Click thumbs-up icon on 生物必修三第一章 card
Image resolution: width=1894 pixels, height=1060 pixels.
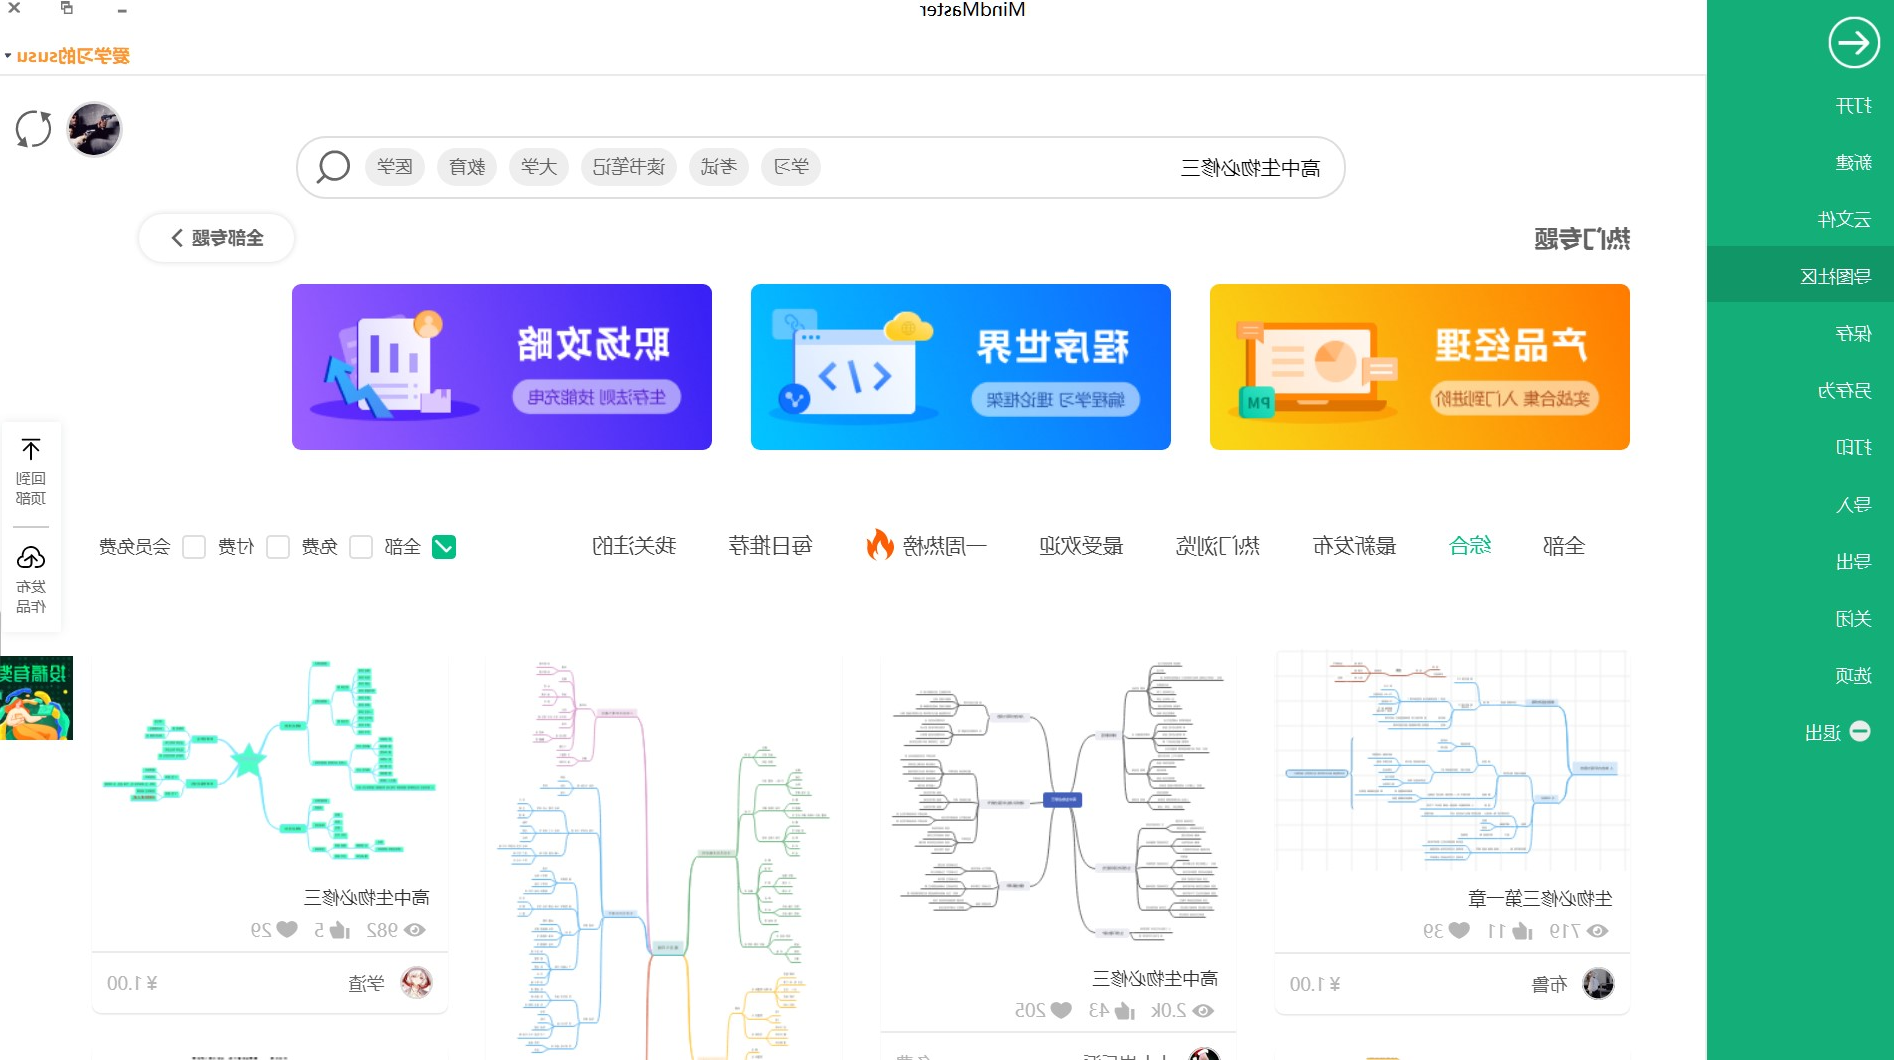1522,930
